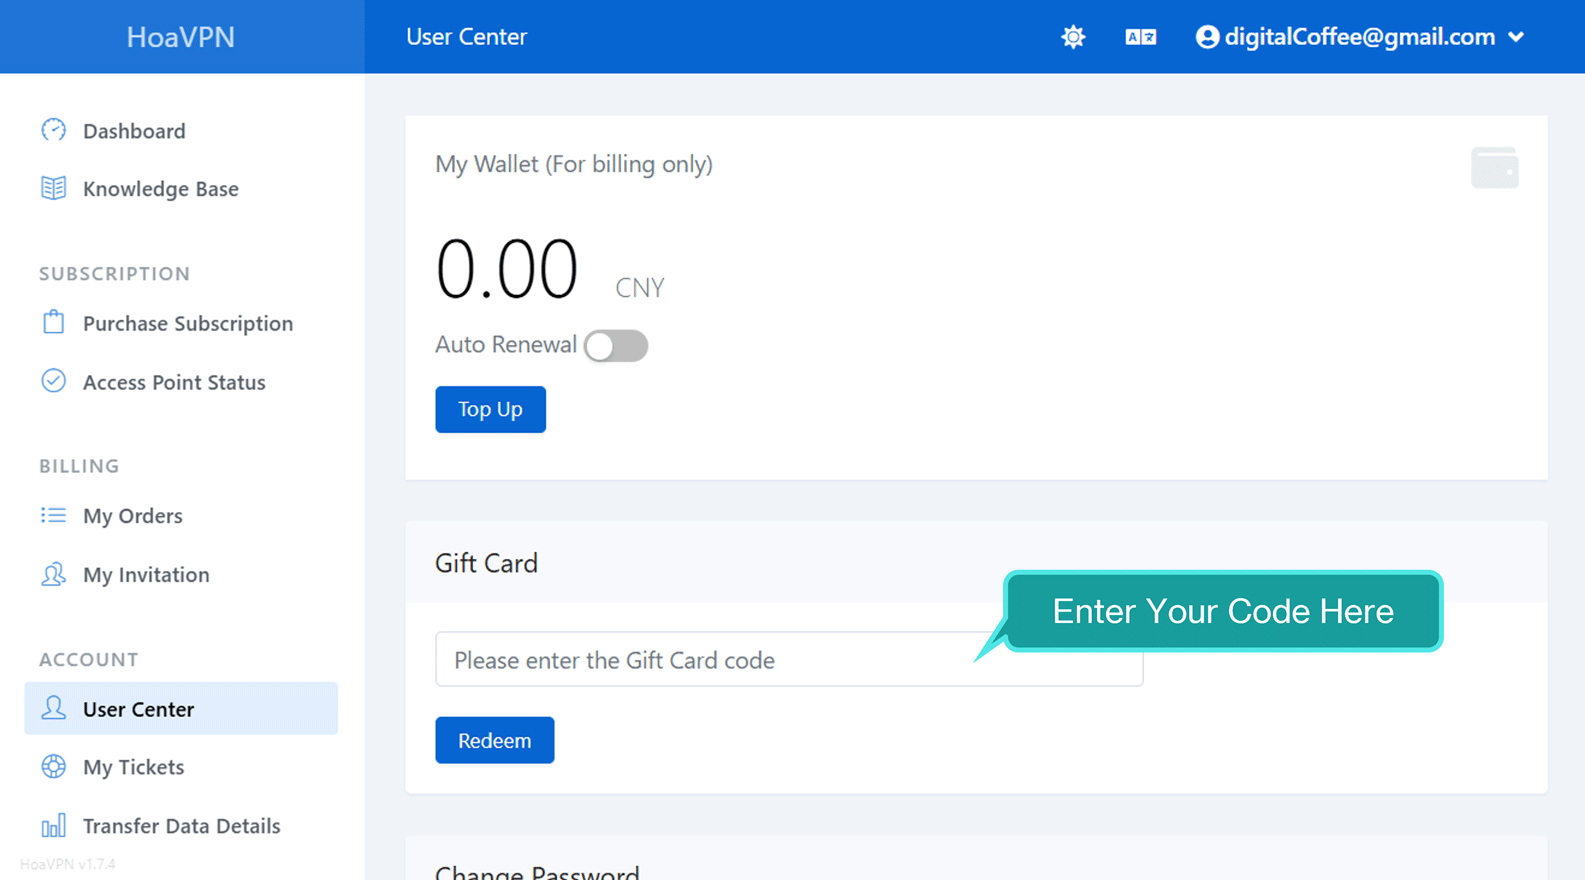This screenshot has height=880, width=1585.
Task: Click the wallet icon in My Wallet card
Action: (1494, 168)
